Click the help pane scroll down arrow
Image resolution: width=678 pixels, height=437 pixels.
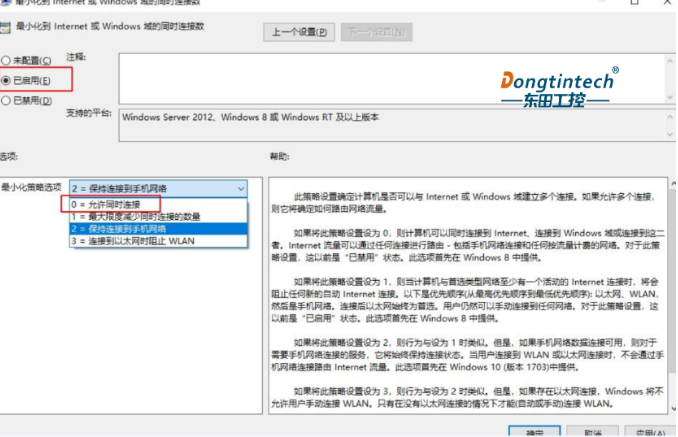pos(674,408)
